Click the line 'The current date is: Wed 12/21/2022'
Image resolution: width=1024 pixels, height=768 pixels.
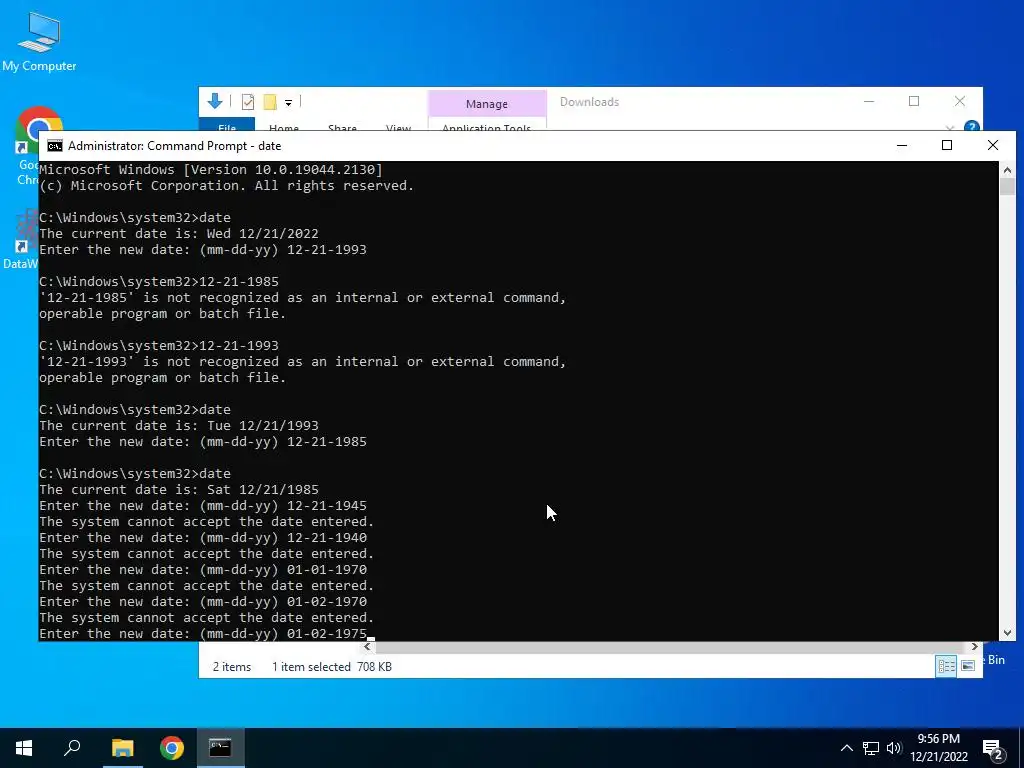[x=179, y=233]
